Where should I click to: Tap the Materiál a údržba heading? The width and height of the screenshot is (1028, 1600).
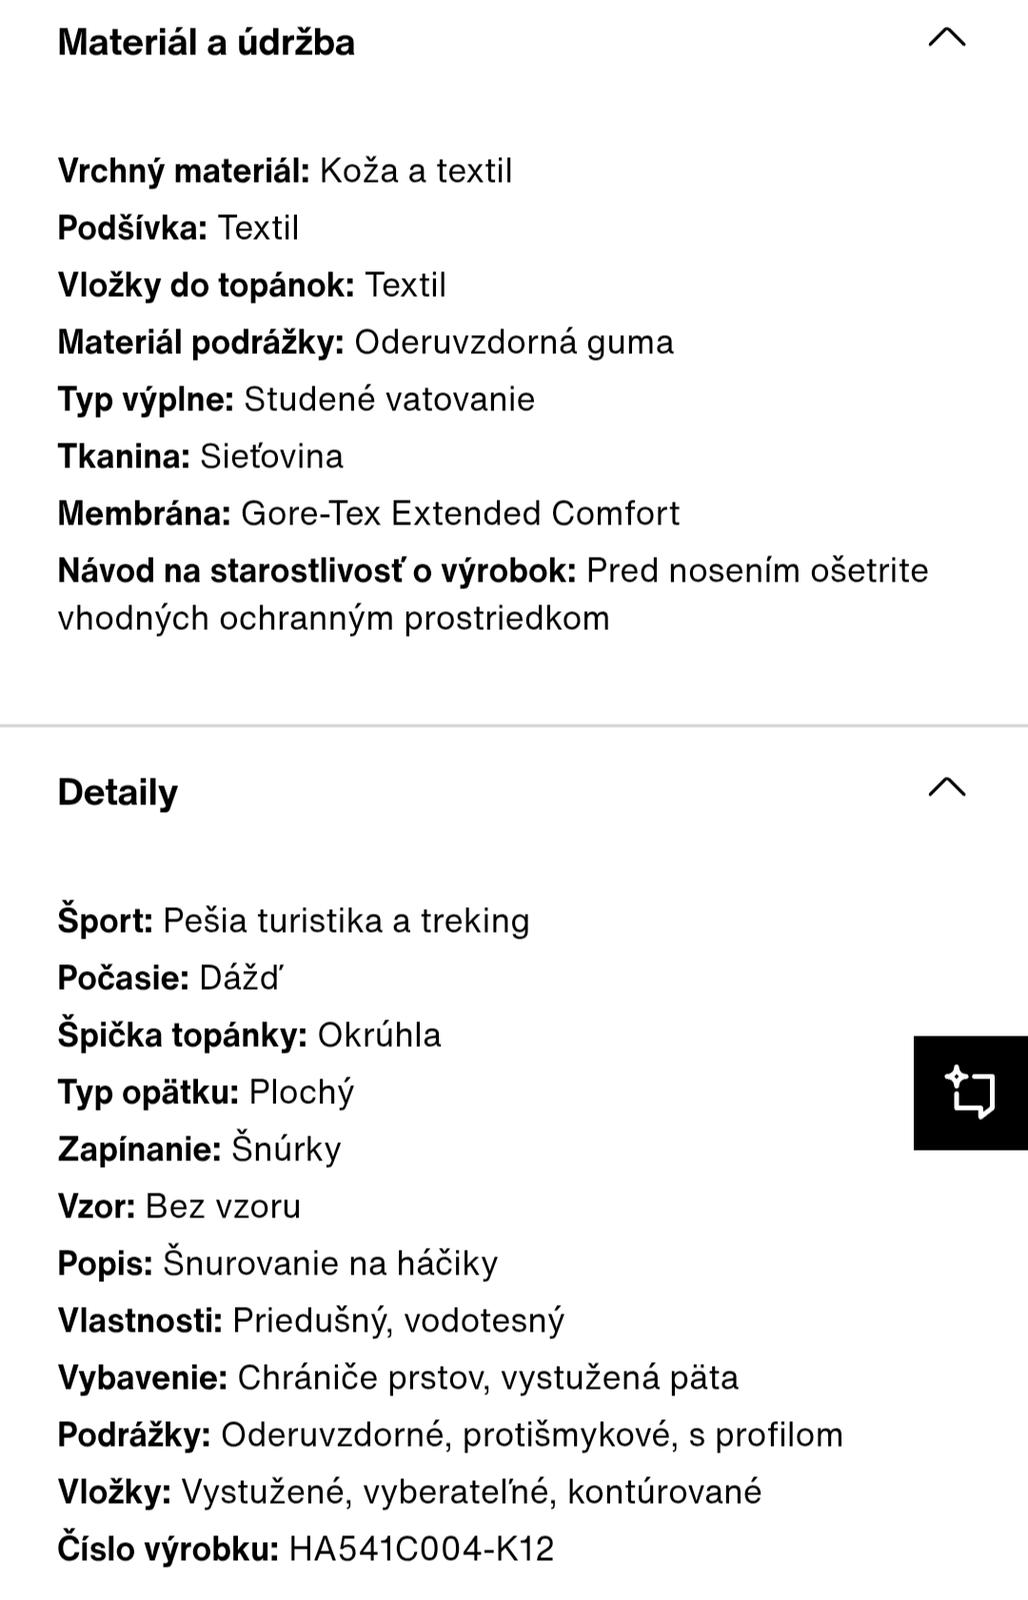click(206, 43)
